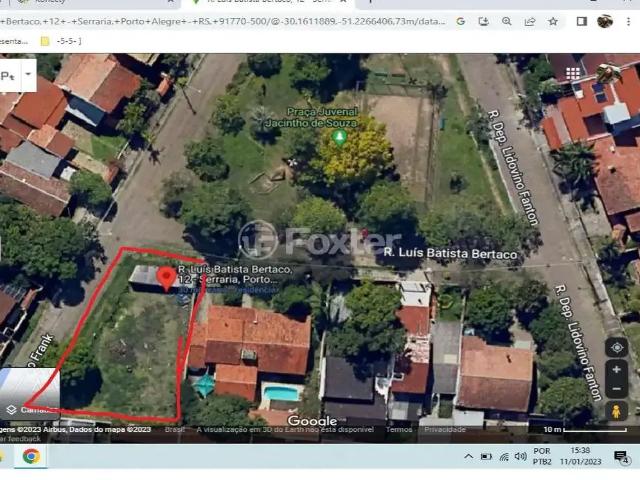
Task: Click the 10 m map scale
Action: click(585, 429)
